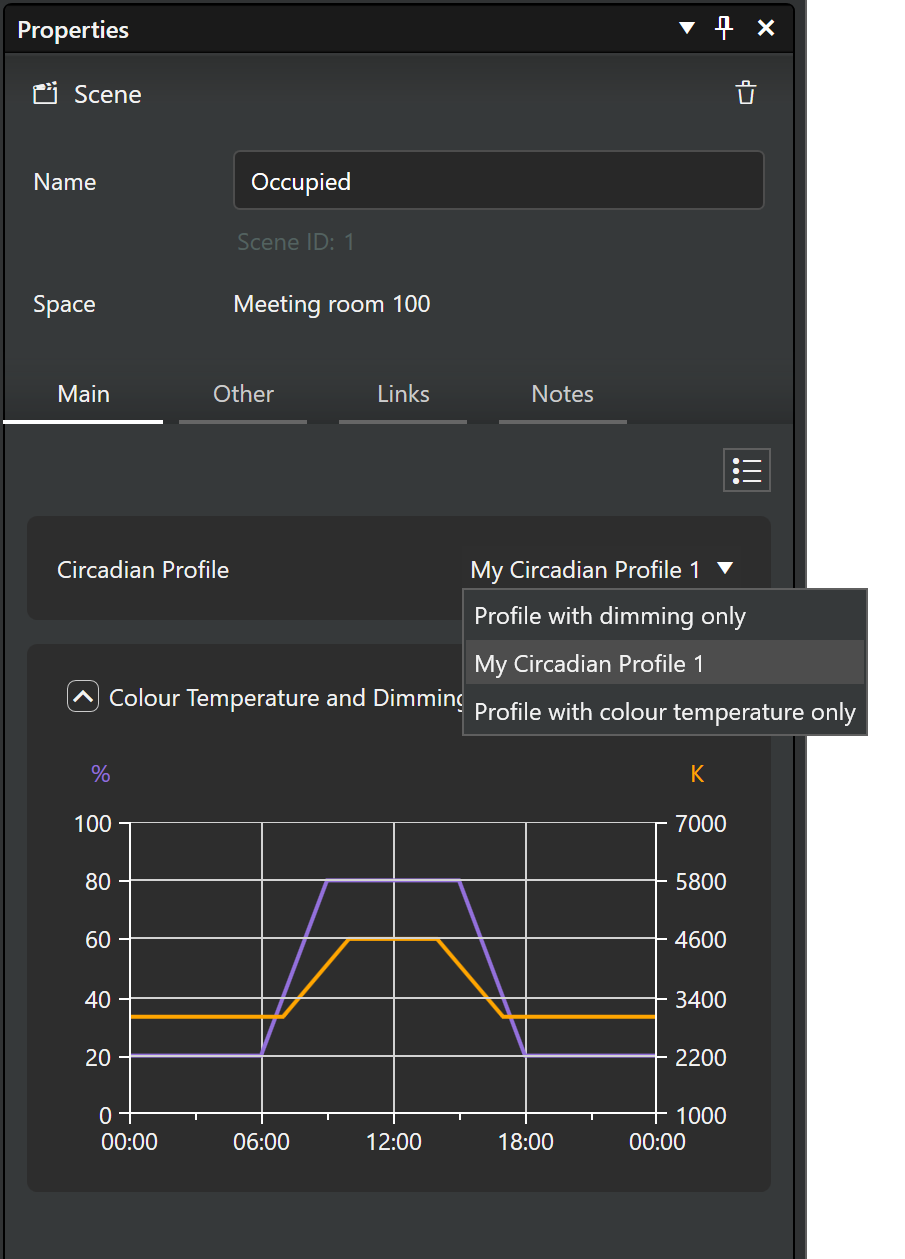Click the Scene clapperboard icon
The image size is (905, 1259).
(x=45, y=94)
